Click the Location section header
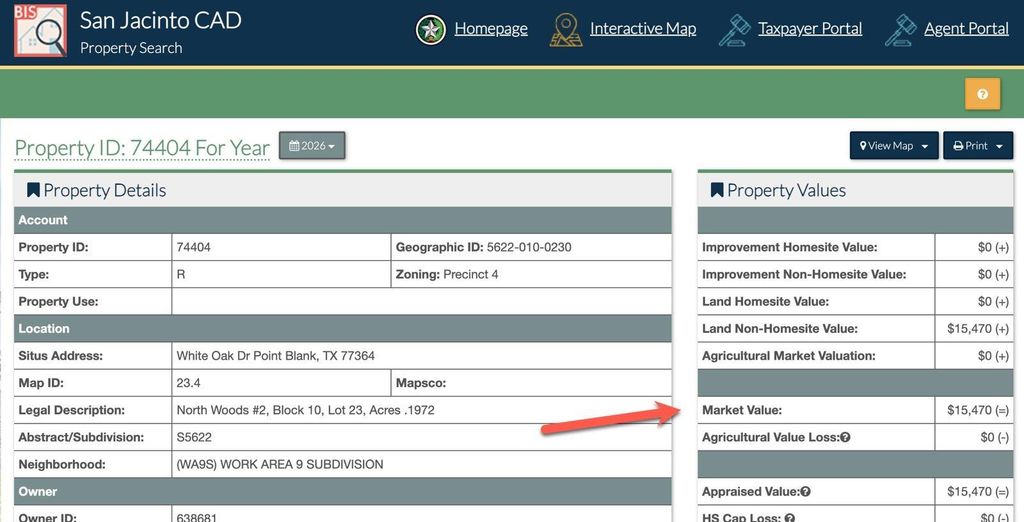The image size is (1024, 522). click(x=343, y=329)
